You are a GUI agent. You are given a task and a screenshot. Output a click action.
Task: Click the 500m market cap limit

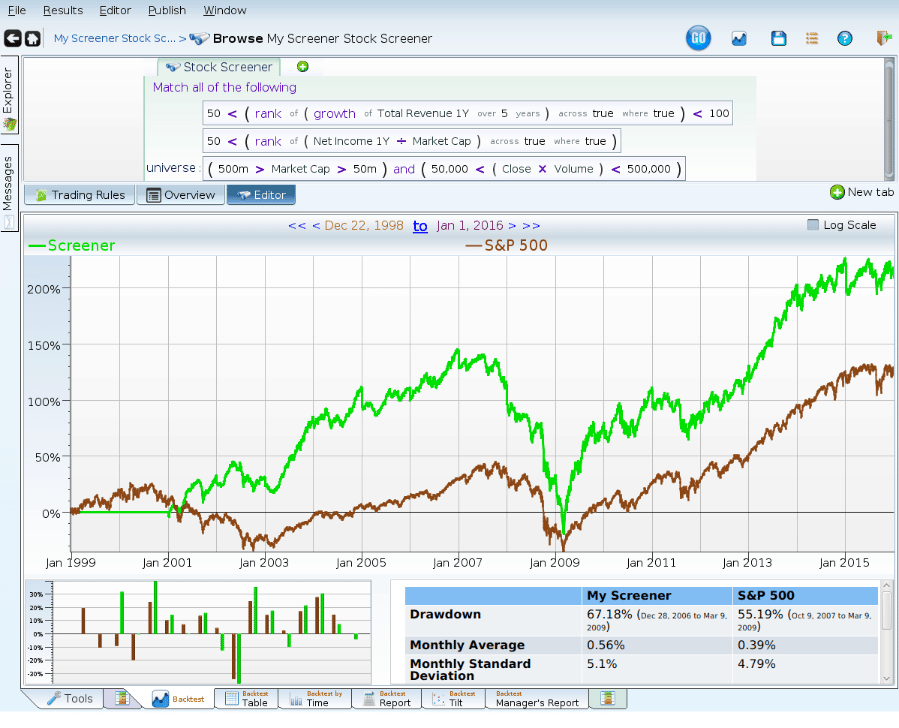coord(233,169)
